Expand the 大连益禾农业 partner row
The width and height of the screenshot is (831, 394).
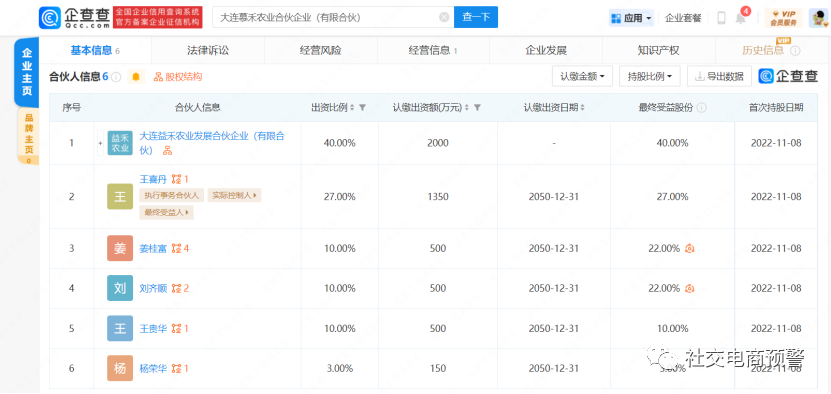click(100, 143)
